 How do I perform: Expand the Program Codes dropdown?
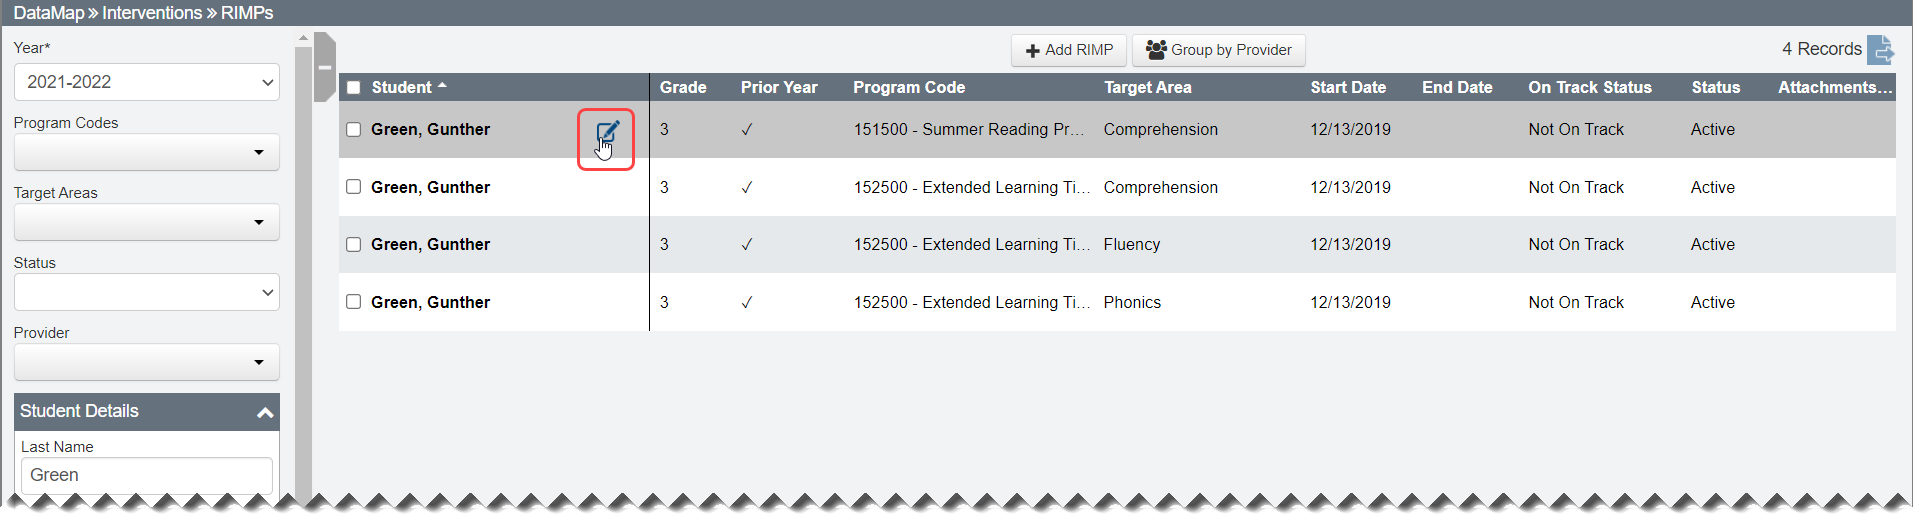point(147,152)
